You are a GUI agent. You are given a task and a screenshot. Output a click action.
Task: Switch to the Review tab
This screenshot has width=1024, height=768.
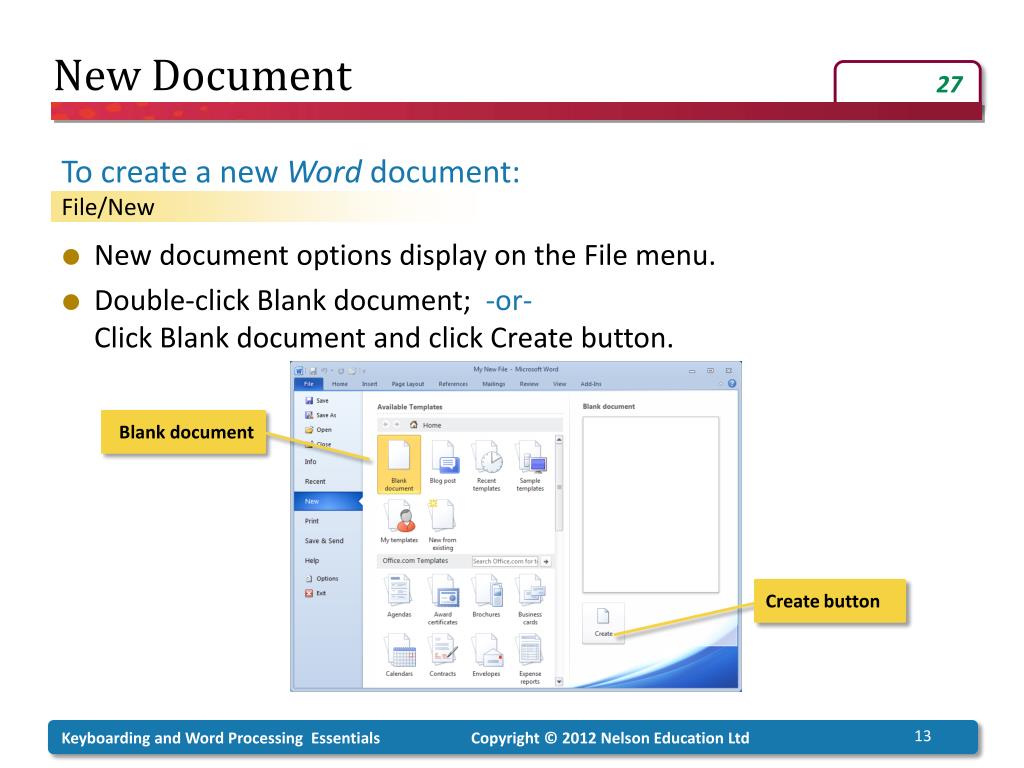point(529,384)
